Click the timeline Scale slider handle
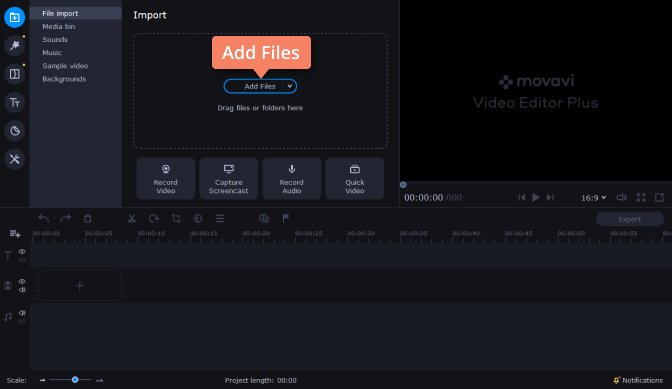 (75, 380)
